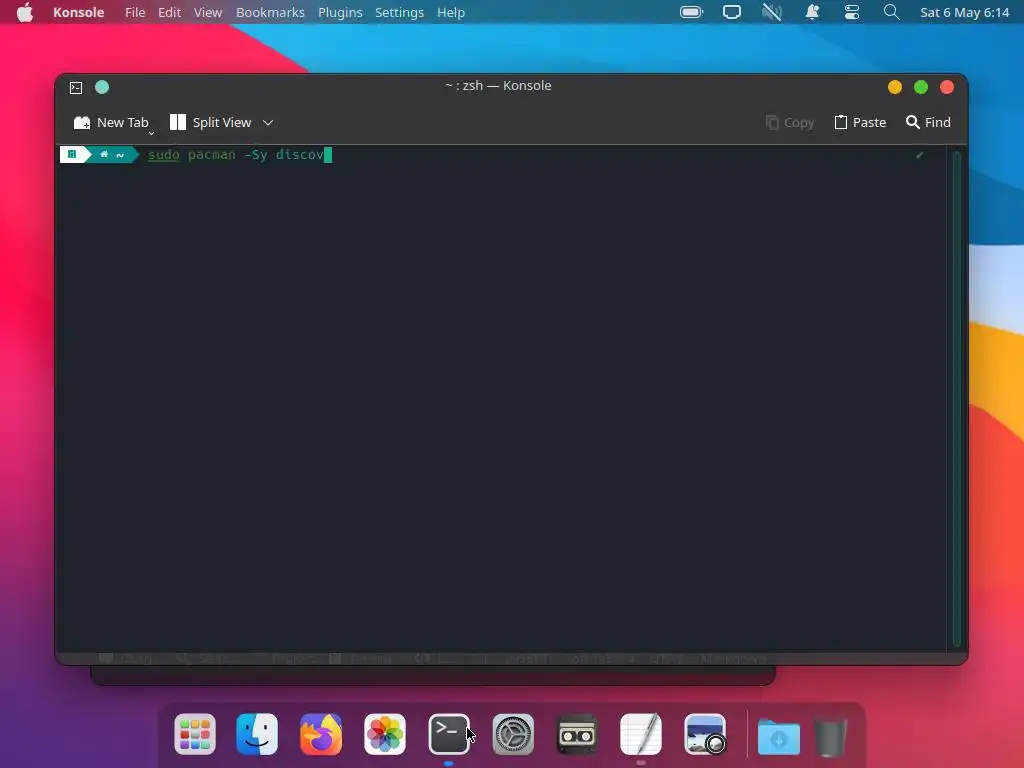Open System Settings gear in dock
The height and width of the screenshot is (768, 1024).
513,734
